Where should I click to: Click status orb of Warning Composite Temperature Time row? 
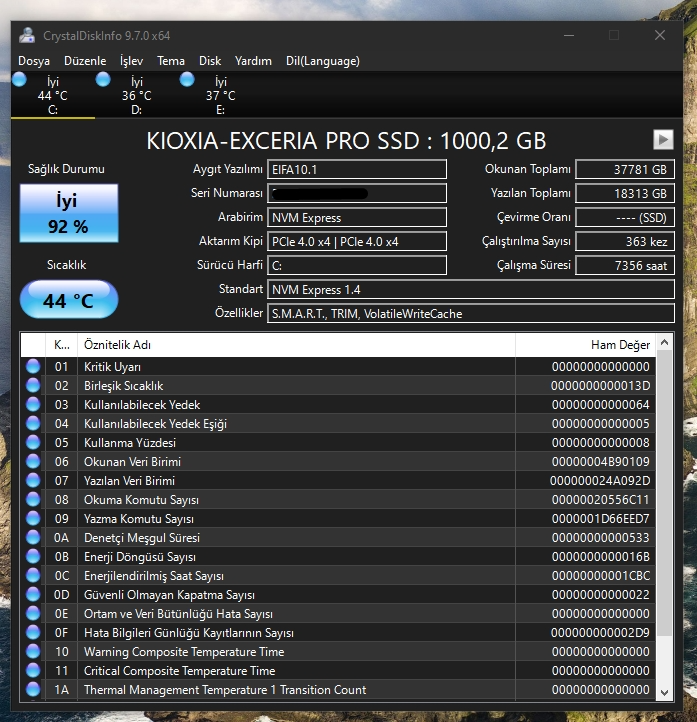pyautogui.click(x=33, y=652)
